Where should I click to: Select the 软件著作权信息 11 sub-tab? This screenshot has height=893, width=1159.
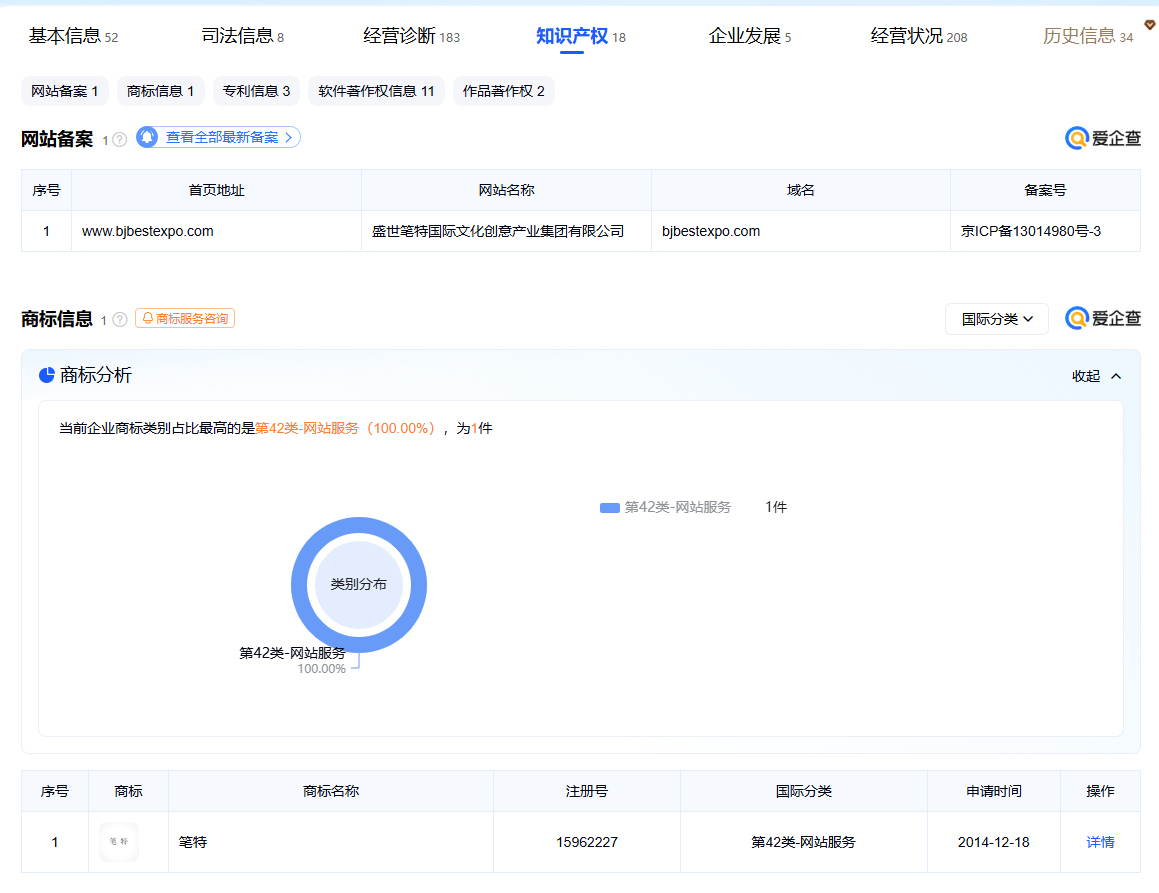coord(376,91)
